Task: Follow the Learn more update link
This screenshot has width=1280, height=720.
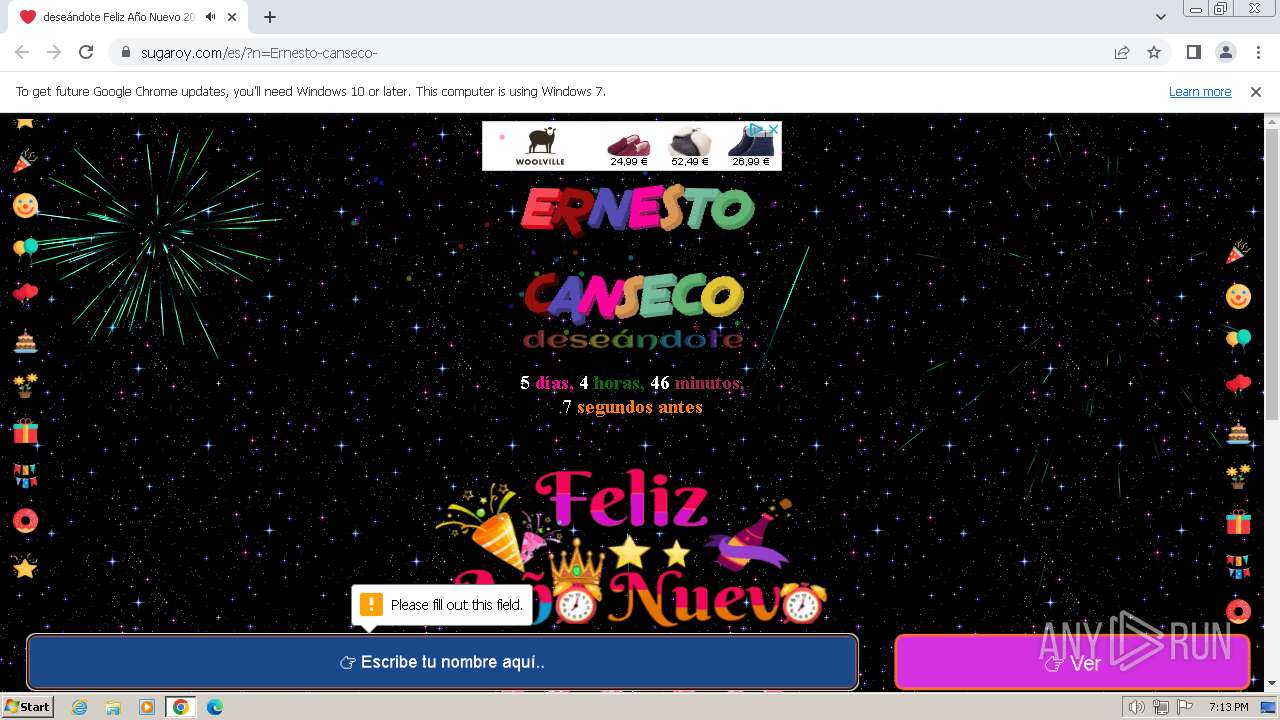Action: [1200, 91]
